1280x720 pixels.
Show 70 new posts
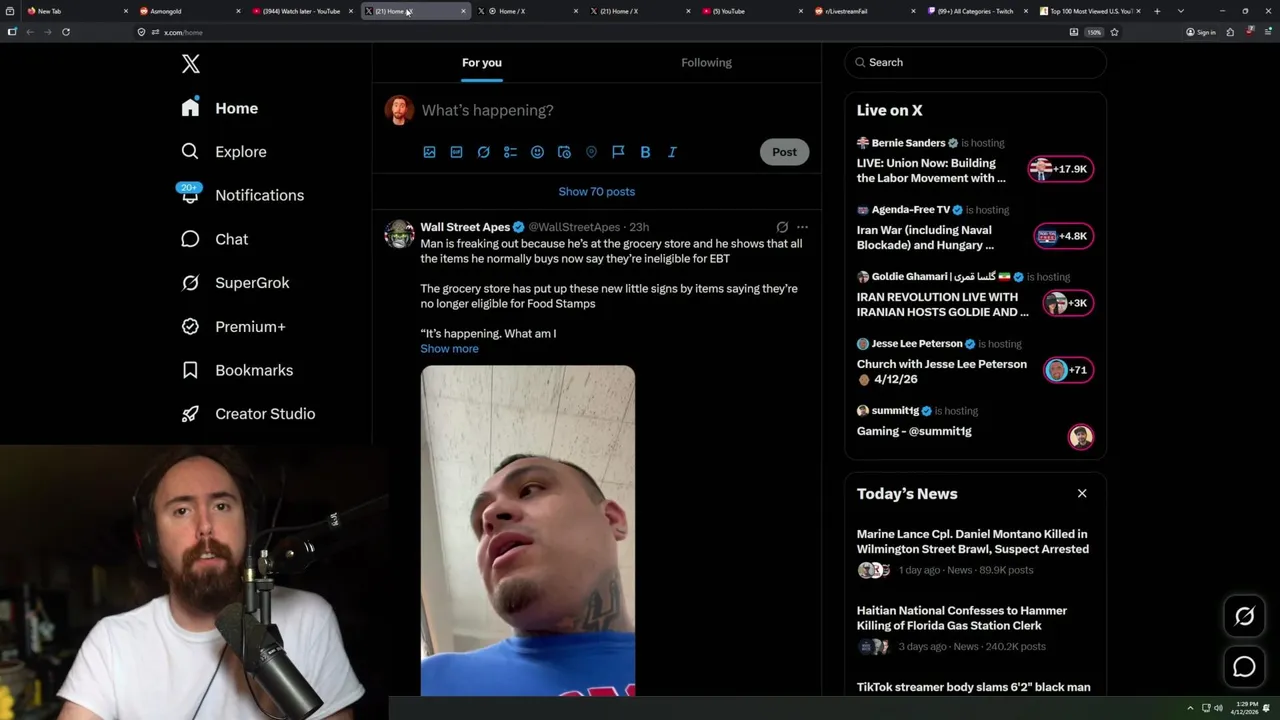pos(597,191)
